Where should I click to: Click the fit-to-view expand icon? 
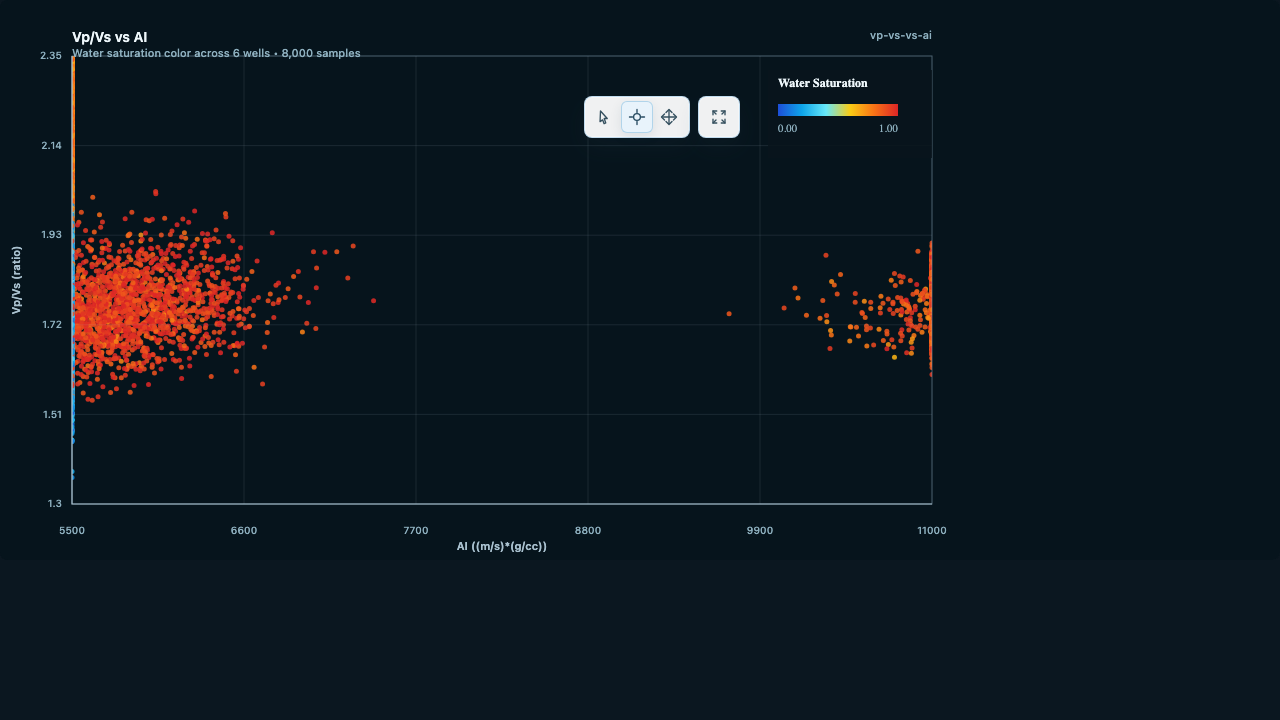719,117
